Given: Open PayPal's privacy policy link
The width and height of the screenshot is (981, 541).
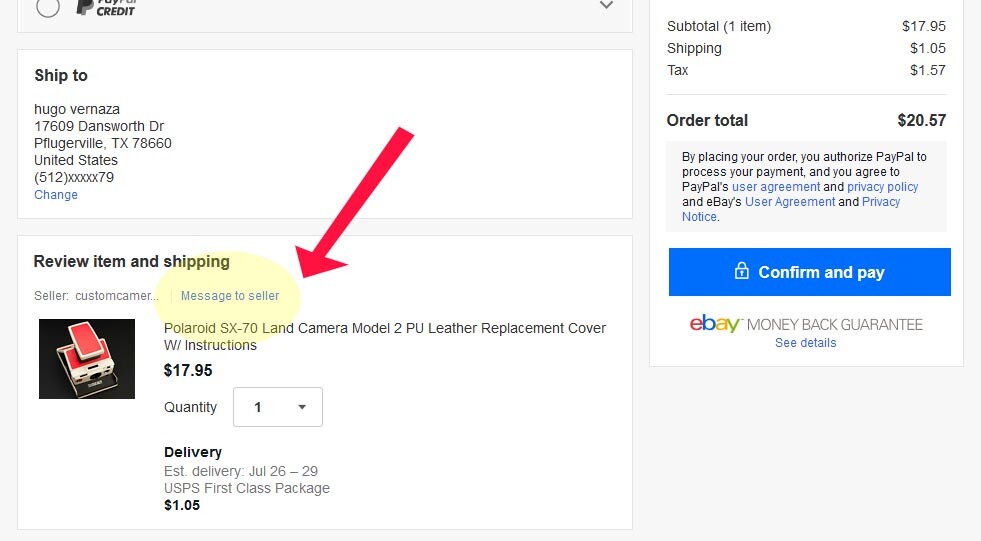Looking at the screenshot, I should pos(882,187).
